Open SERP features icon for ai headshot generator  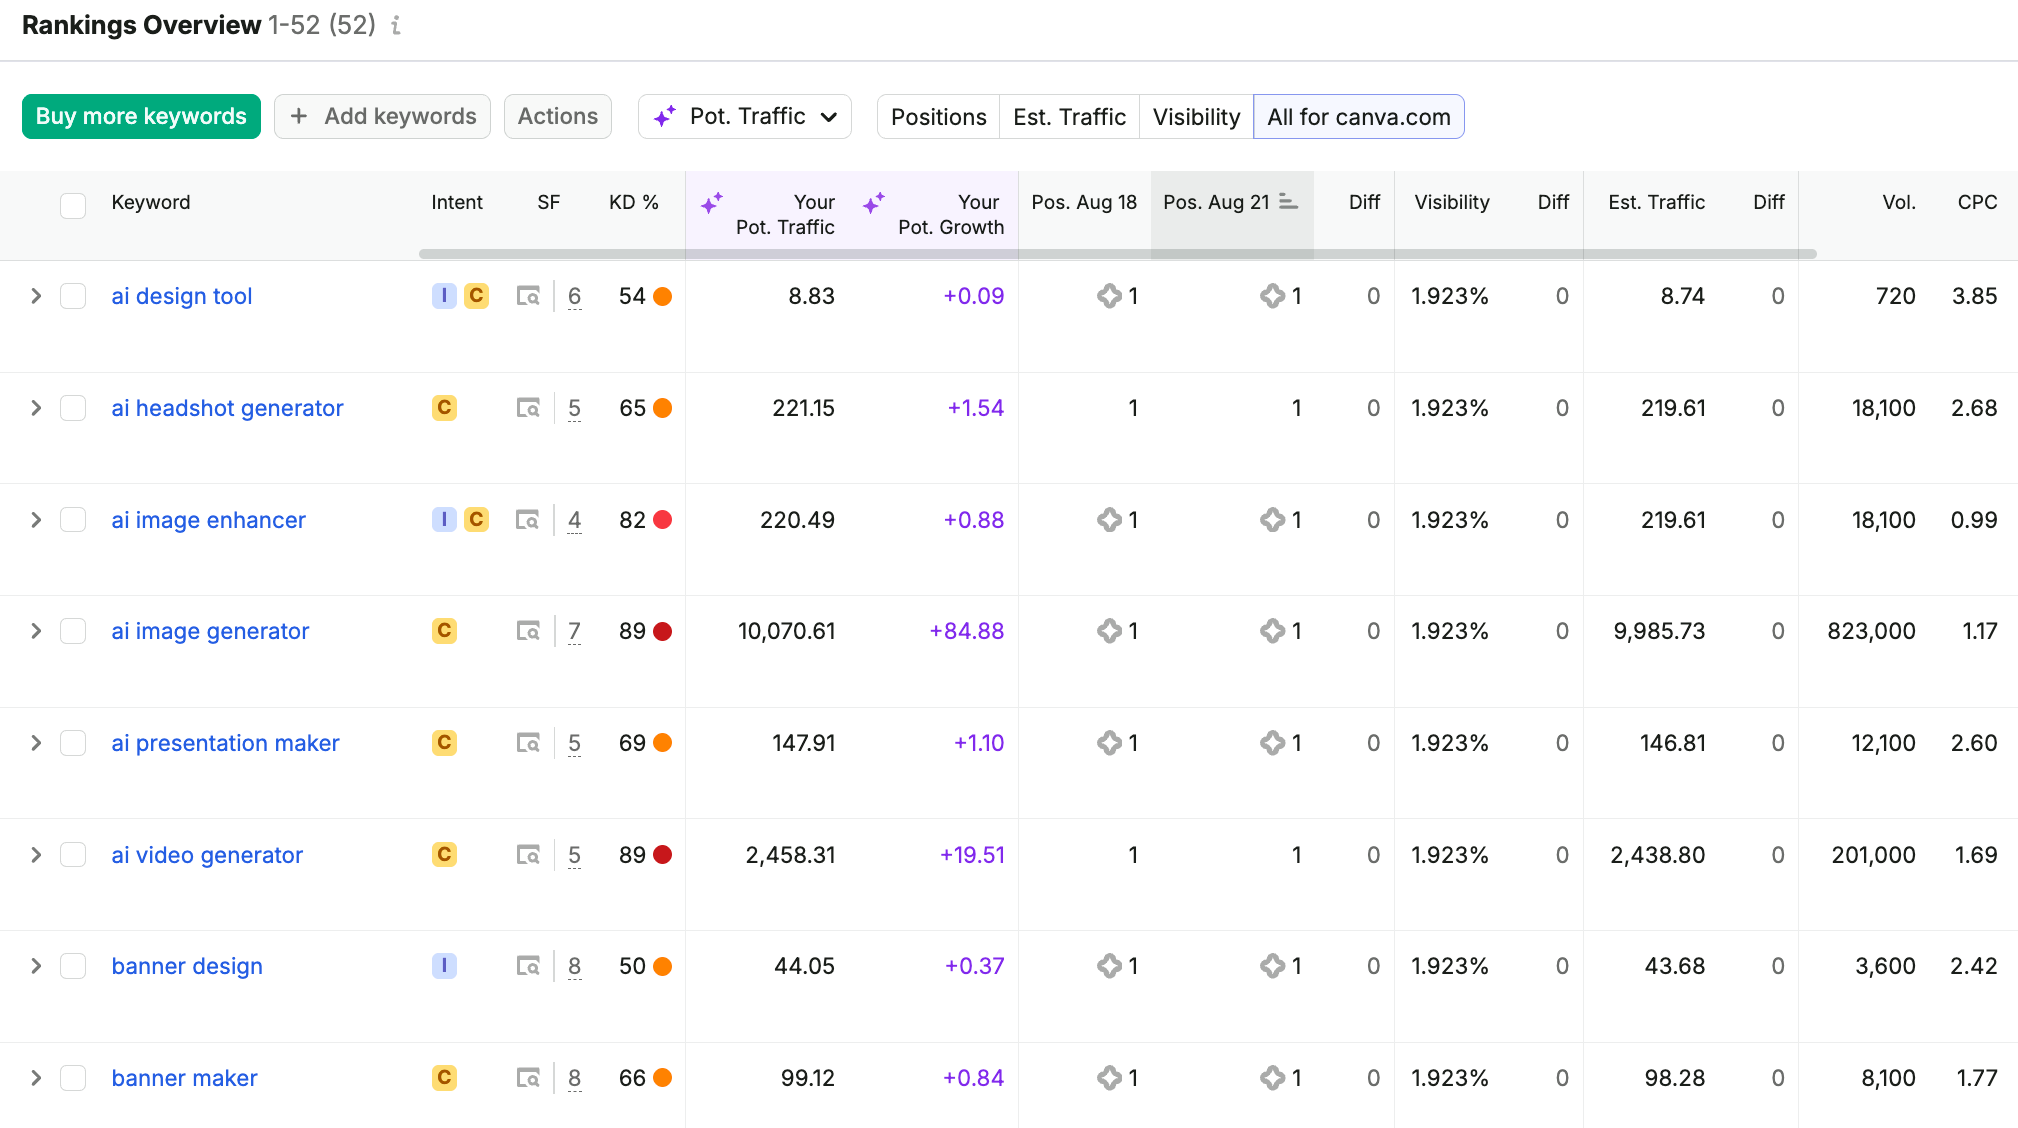(x=528, y=408)
